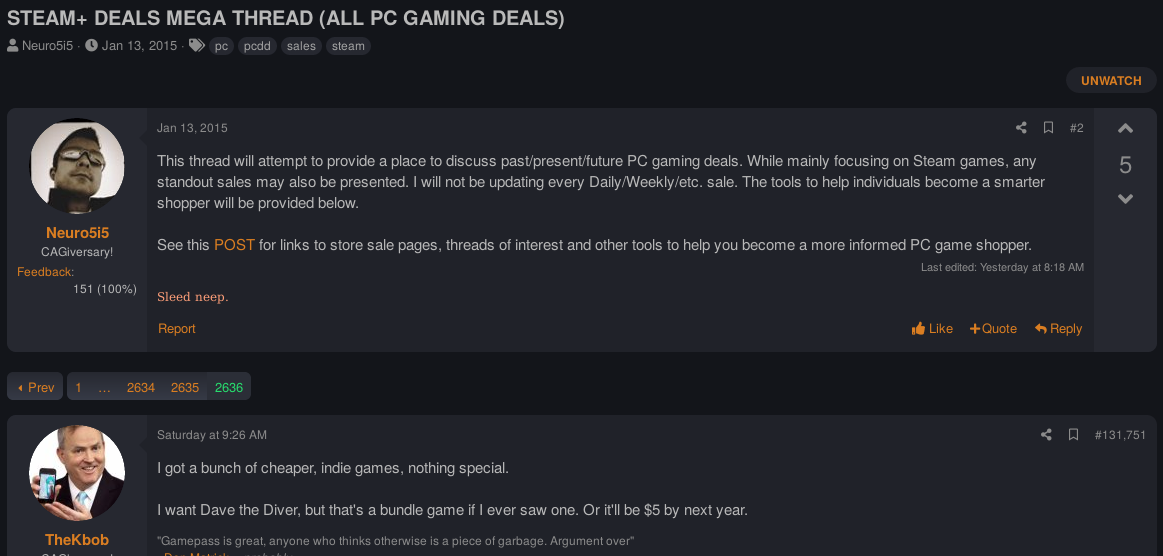Share post #2 via share icon

1021,128
